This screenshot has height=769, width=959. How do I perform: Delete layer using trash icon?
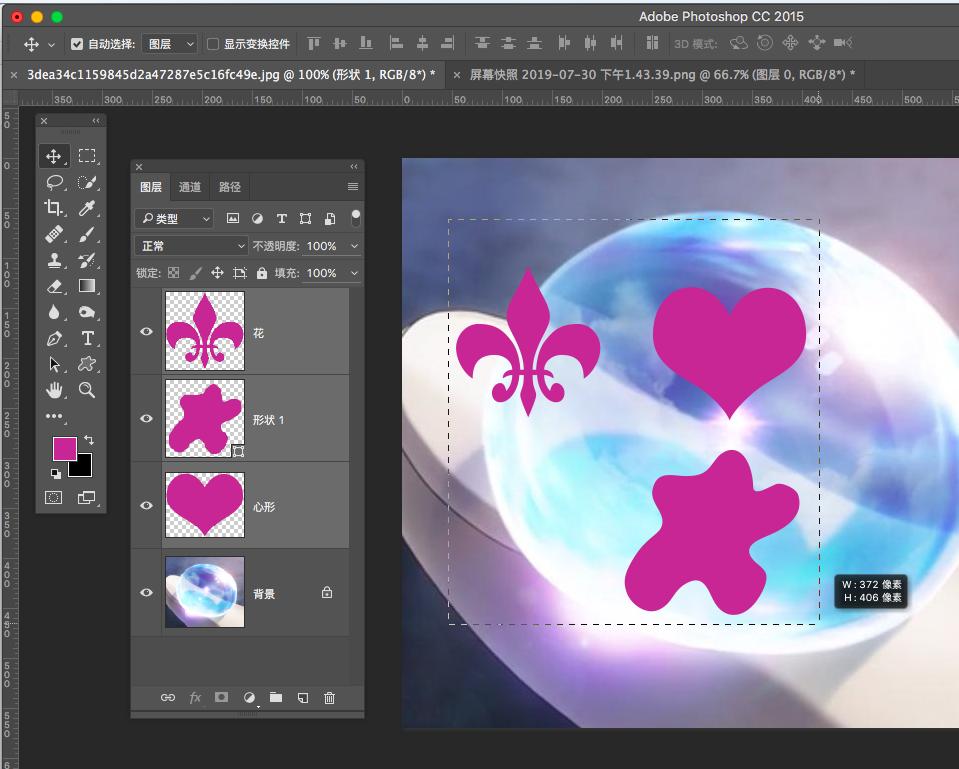(x=330, y=698)
